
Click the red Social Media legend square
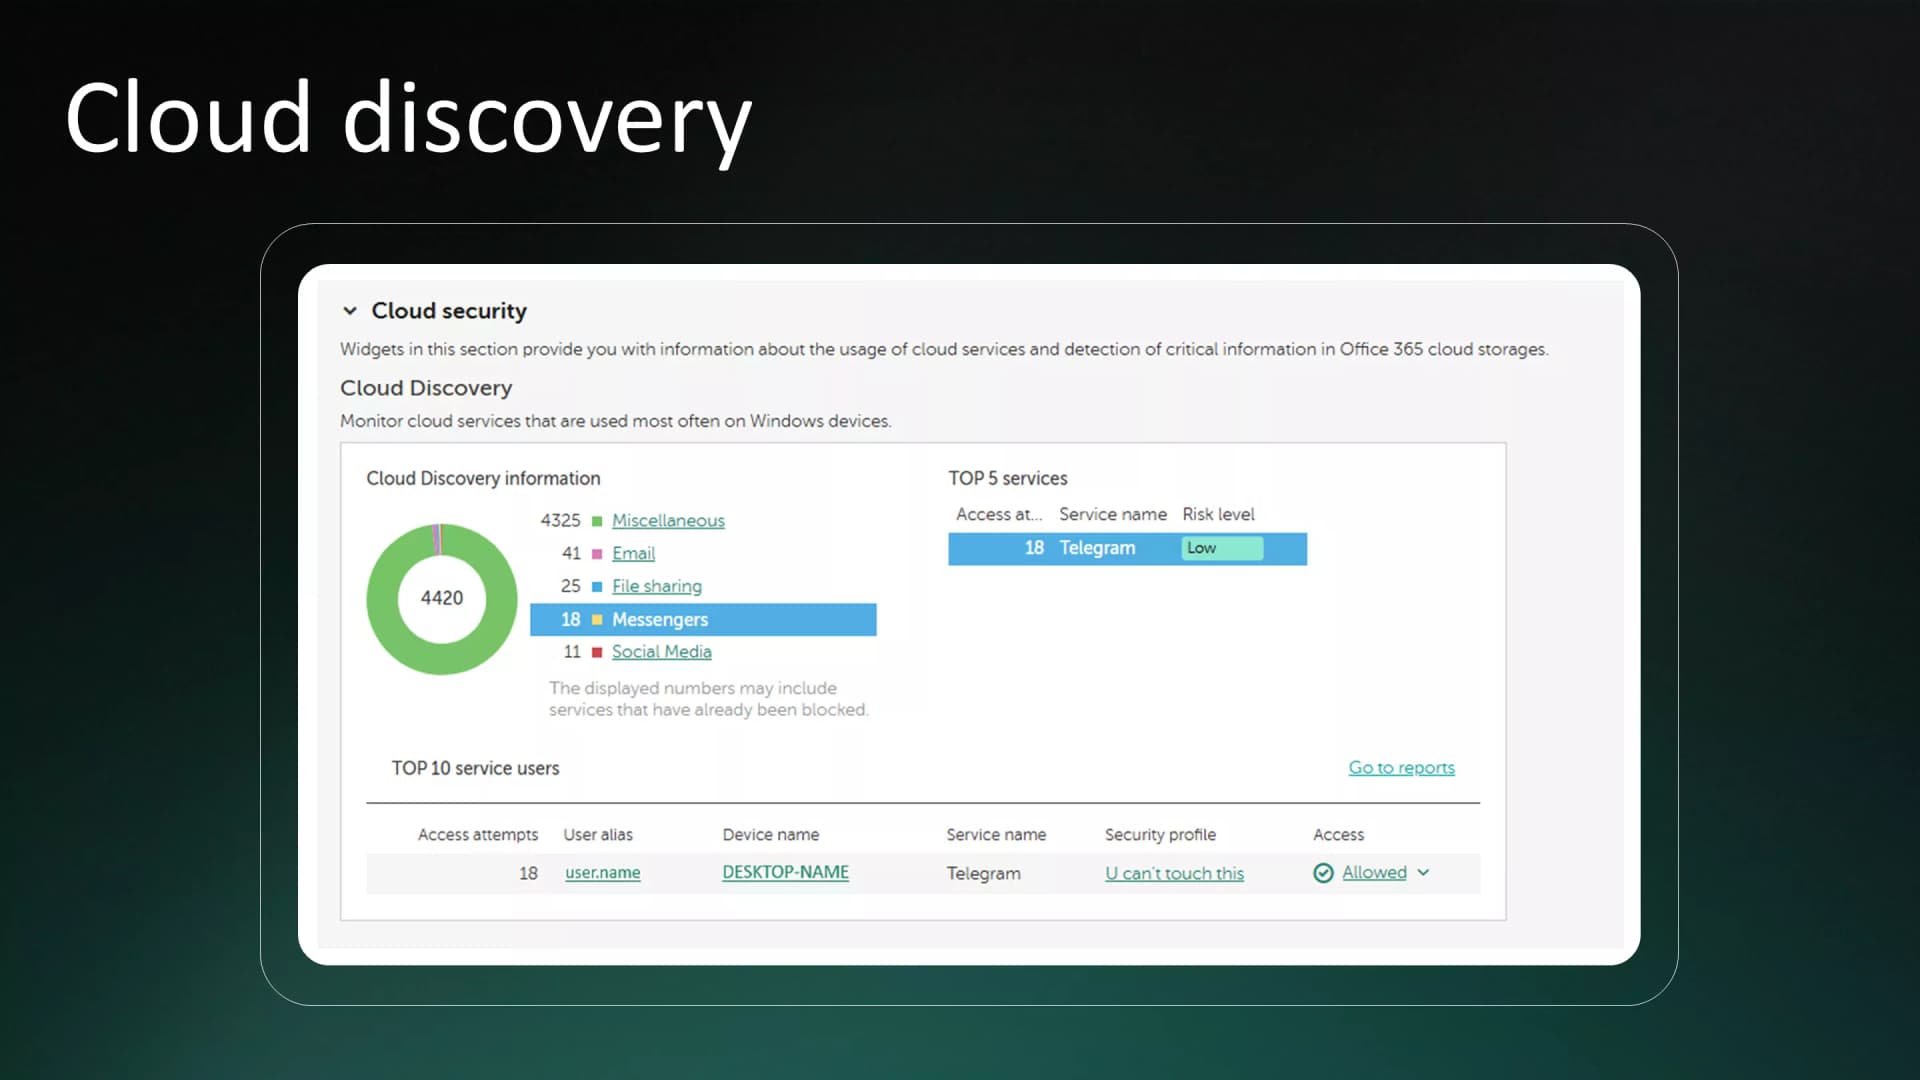(x=597, y=652)
